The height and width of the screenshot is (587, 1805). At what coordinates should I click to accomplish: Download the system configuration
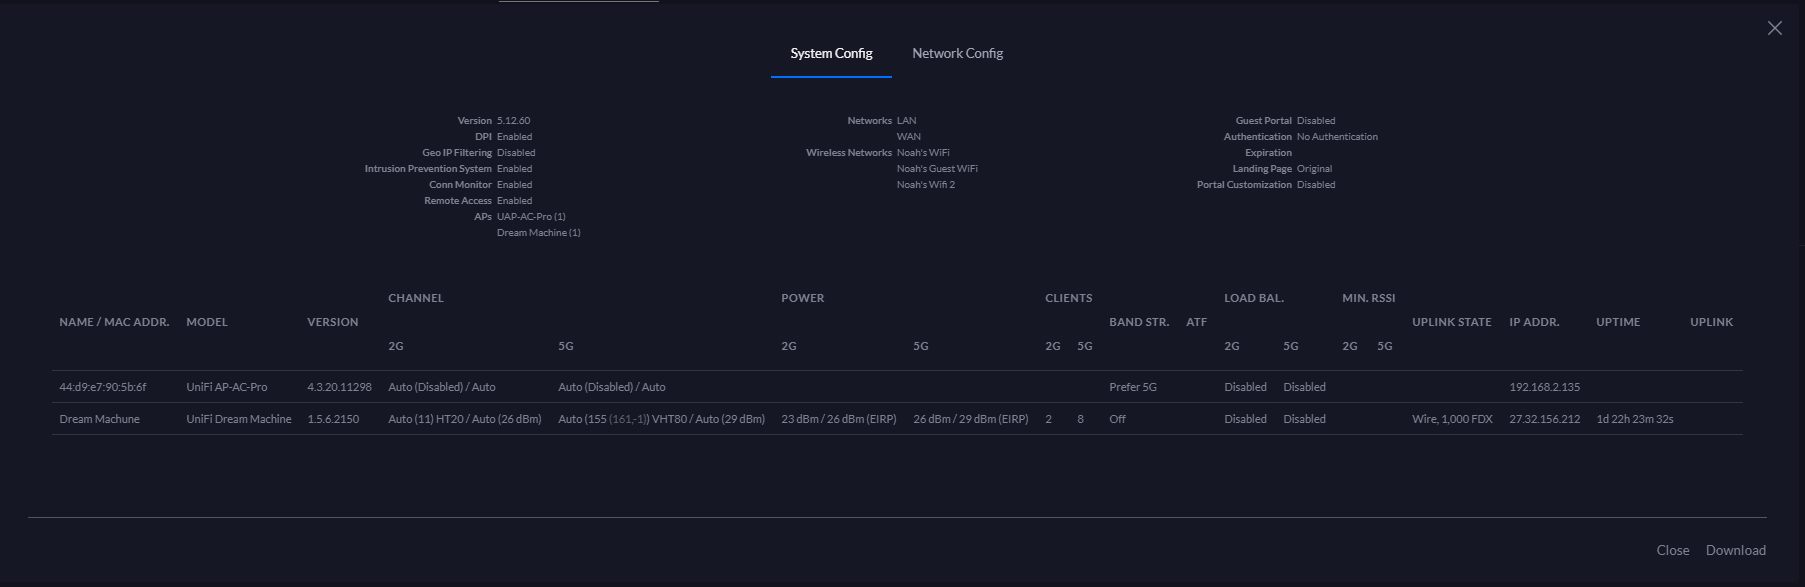[x=1735, y=550]
